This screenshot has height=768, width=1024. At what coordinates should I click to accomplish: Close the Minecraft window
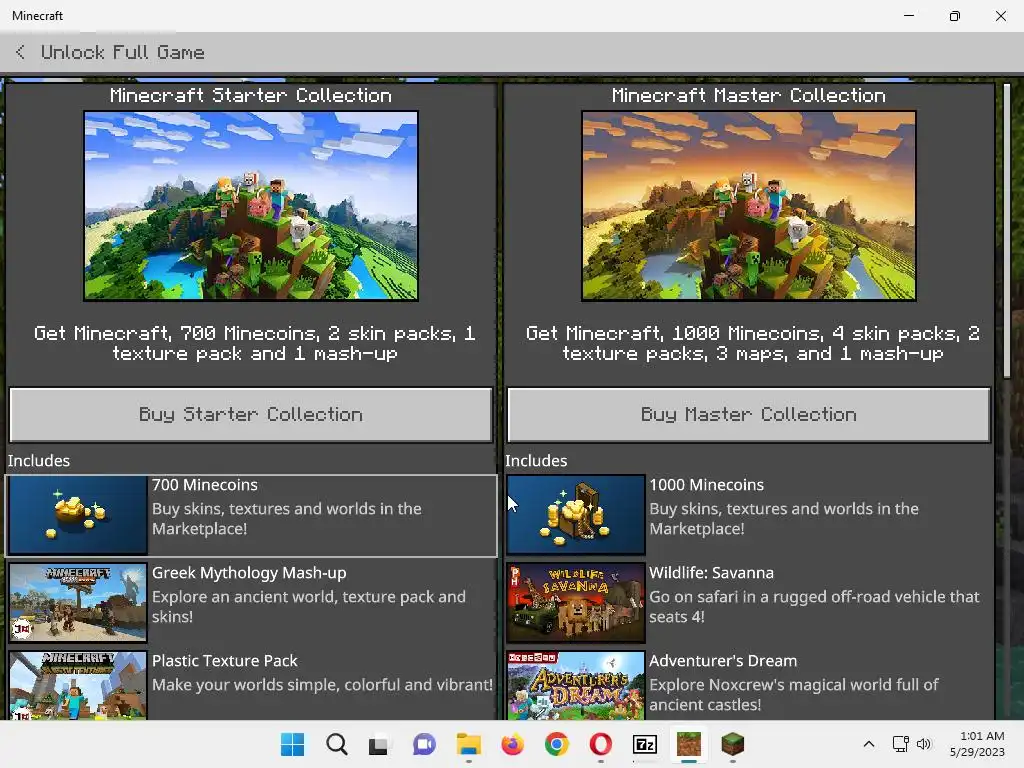[1000, 16]
